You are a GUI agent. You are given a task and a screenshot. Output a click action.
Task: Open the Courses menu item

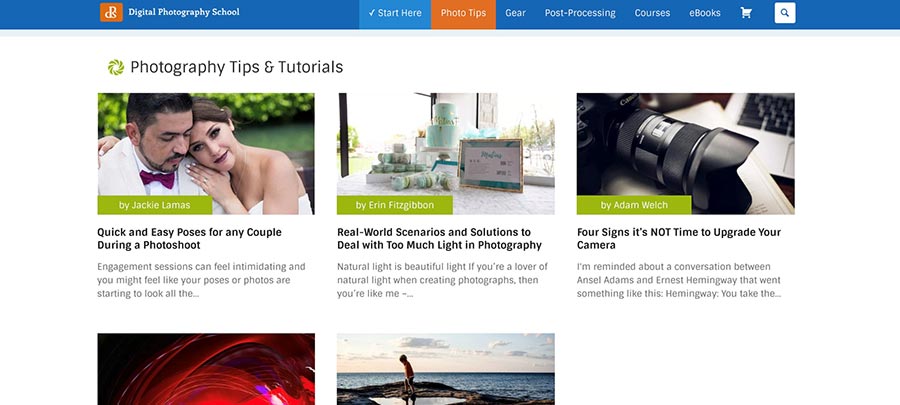tap(652, 13)
